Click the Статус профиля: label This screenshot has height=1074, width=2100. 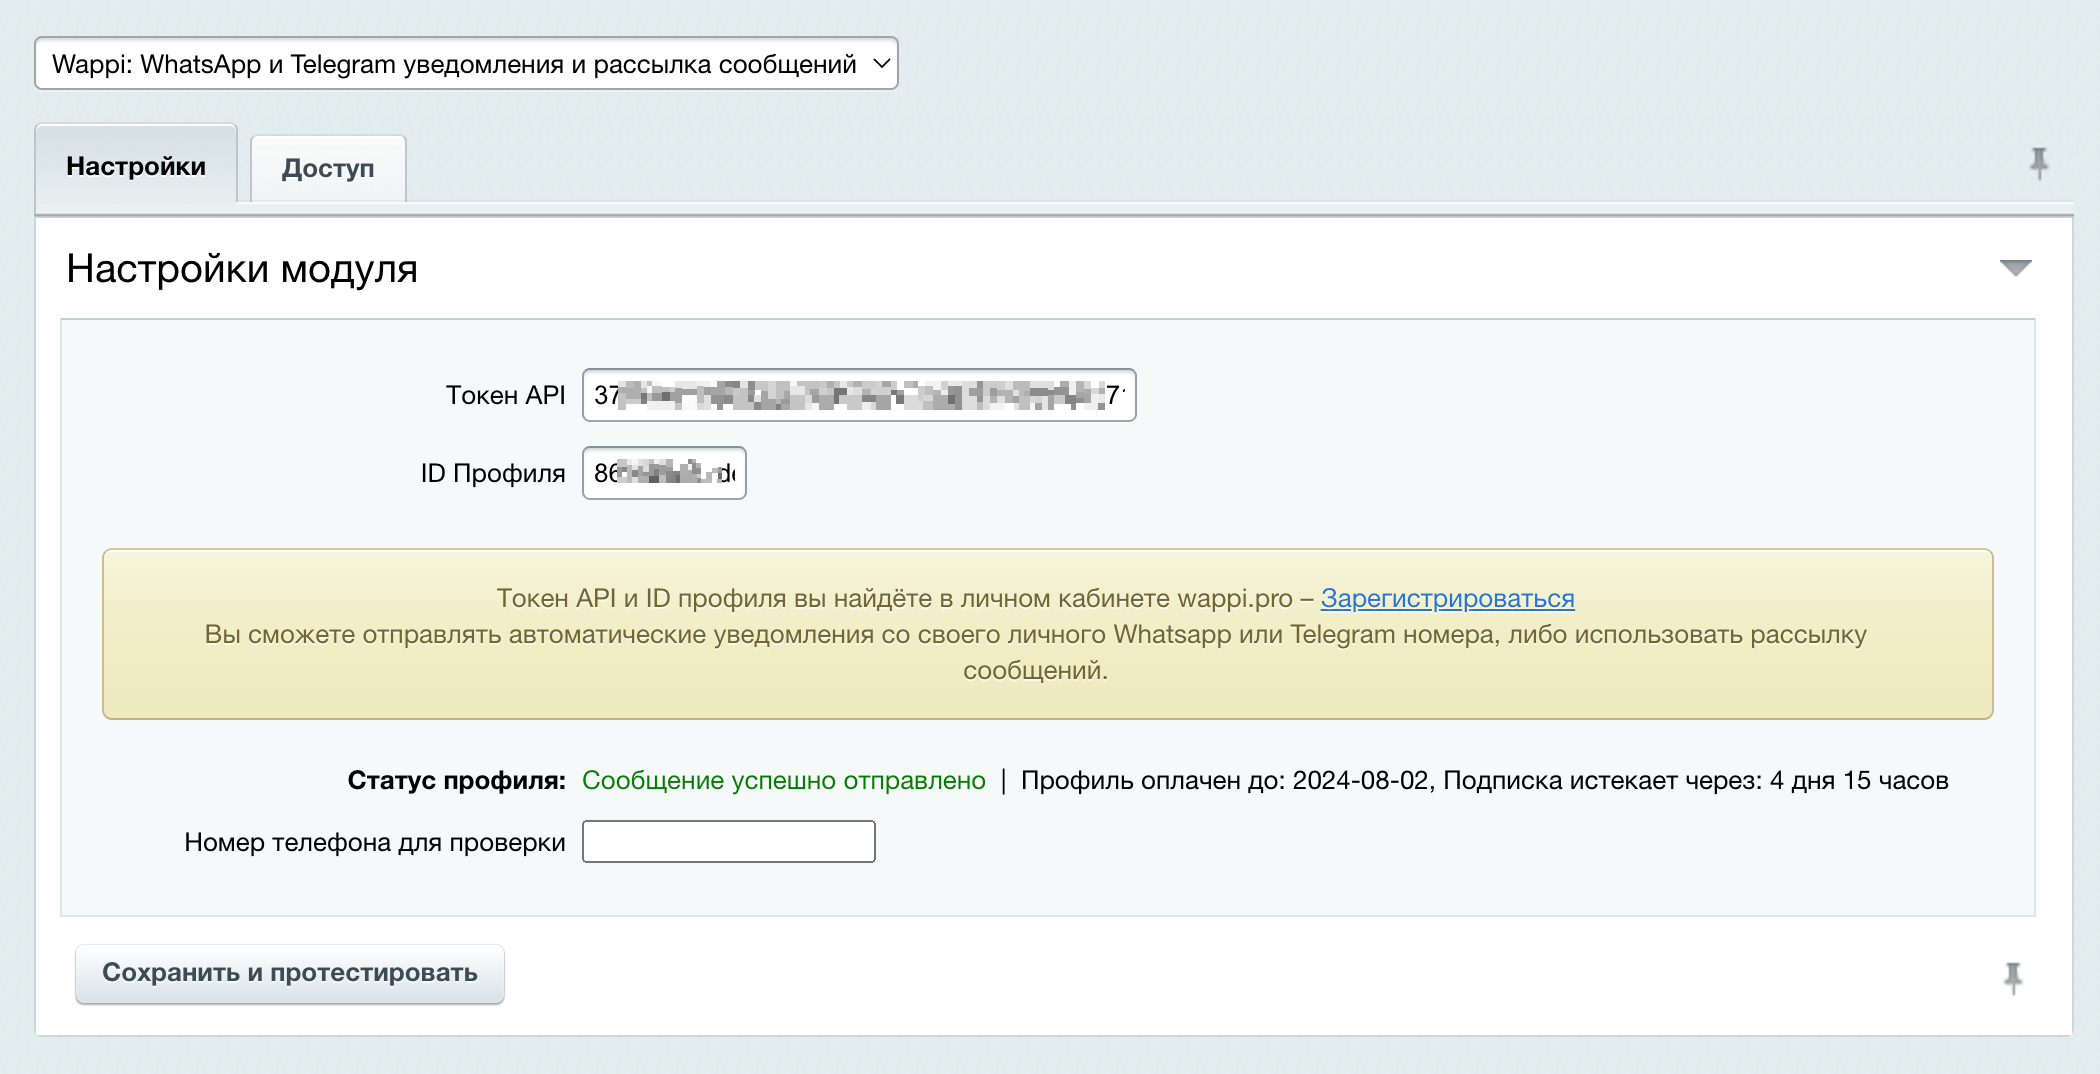[x=457, y=781]
